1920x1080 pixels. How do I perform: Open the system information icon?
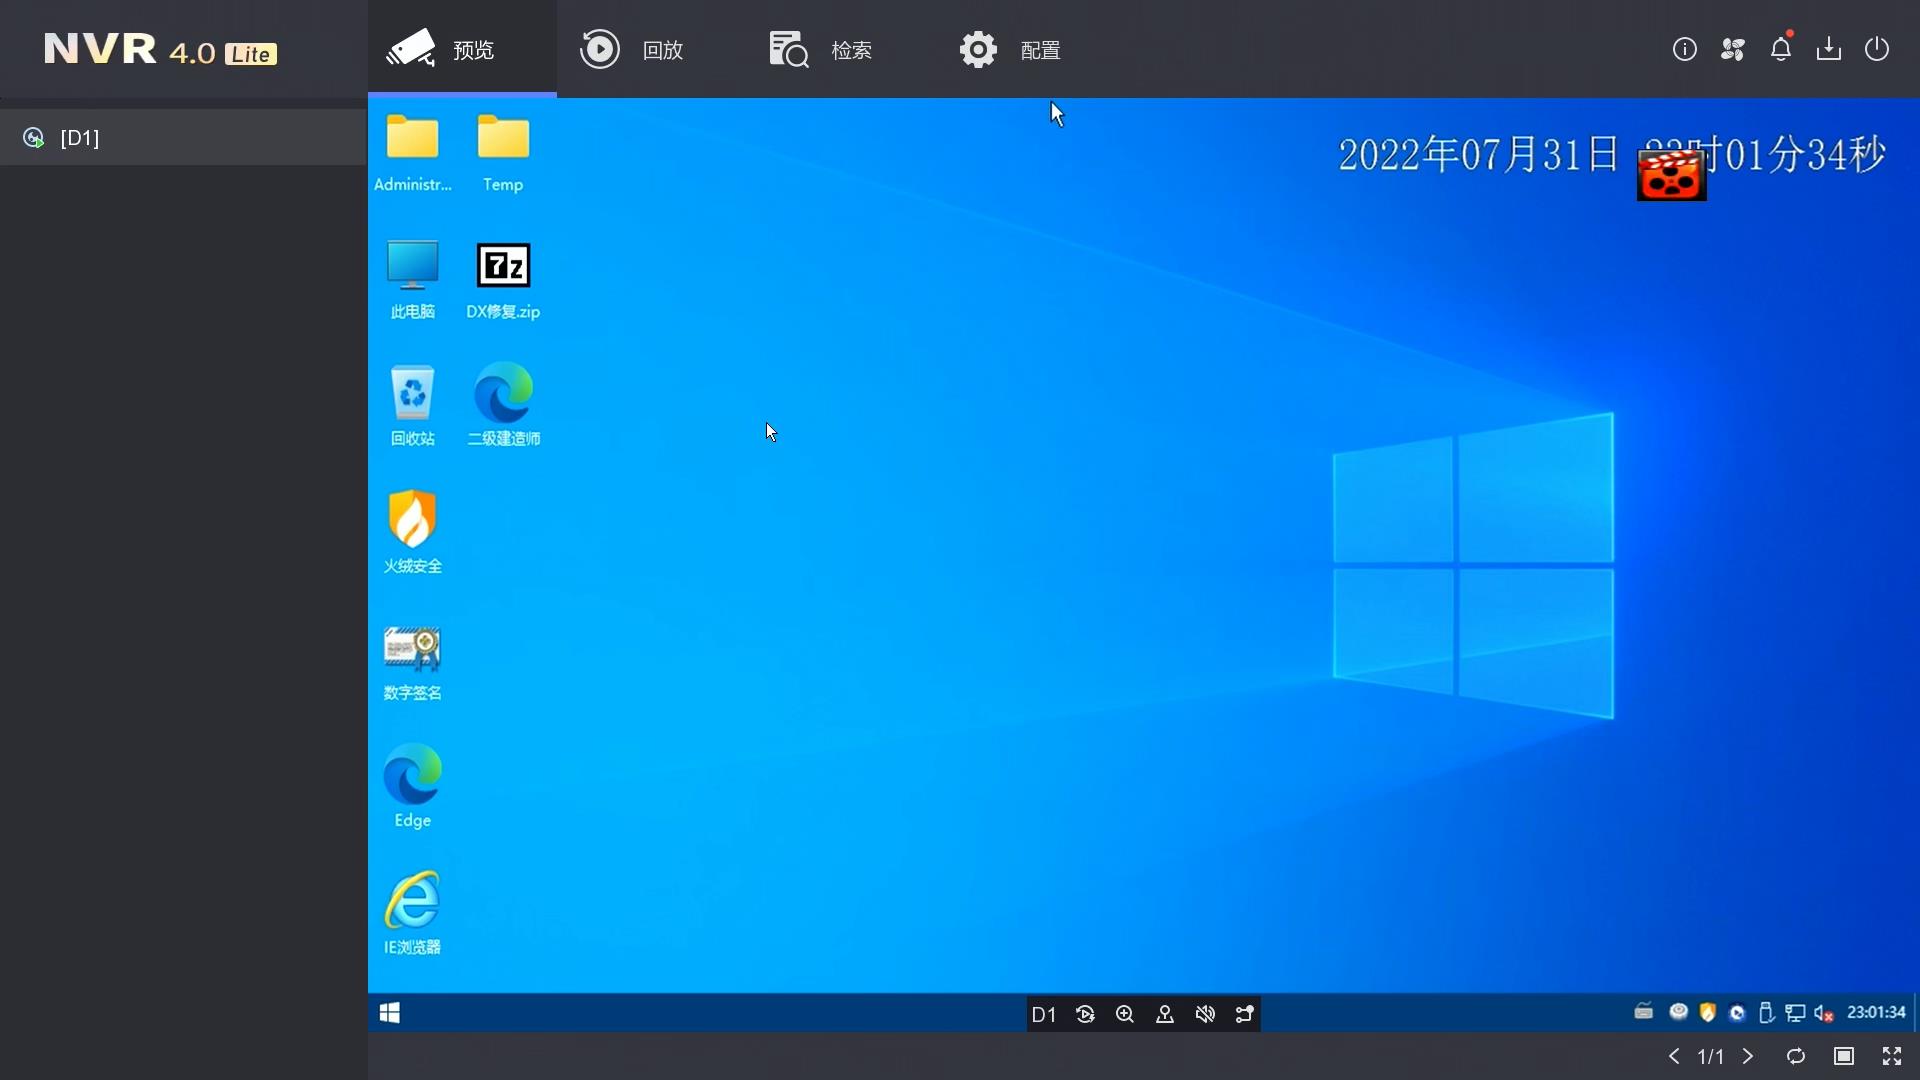(1685, 49)
